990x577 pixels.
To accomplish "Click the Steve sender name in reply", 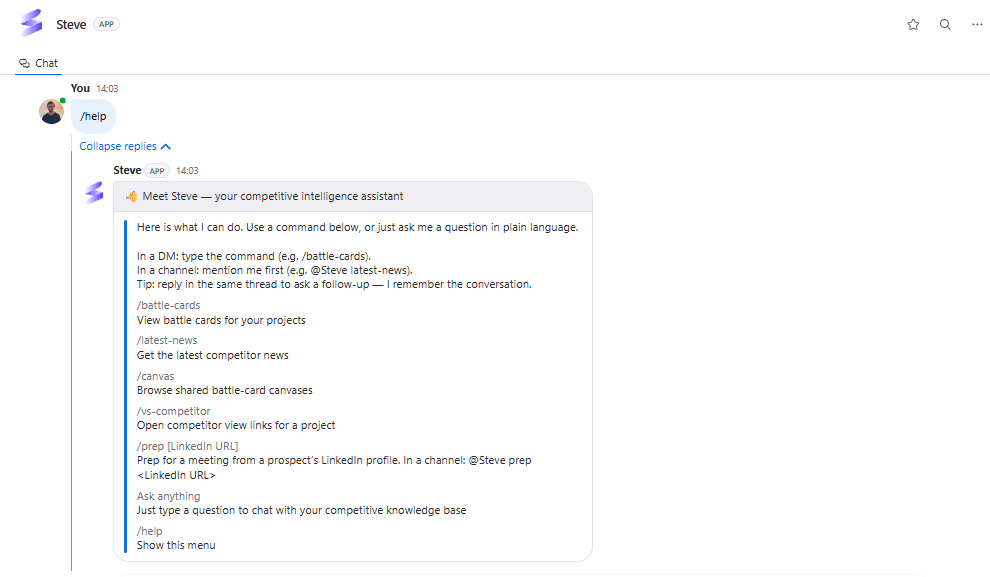I will tap(128, 170).
